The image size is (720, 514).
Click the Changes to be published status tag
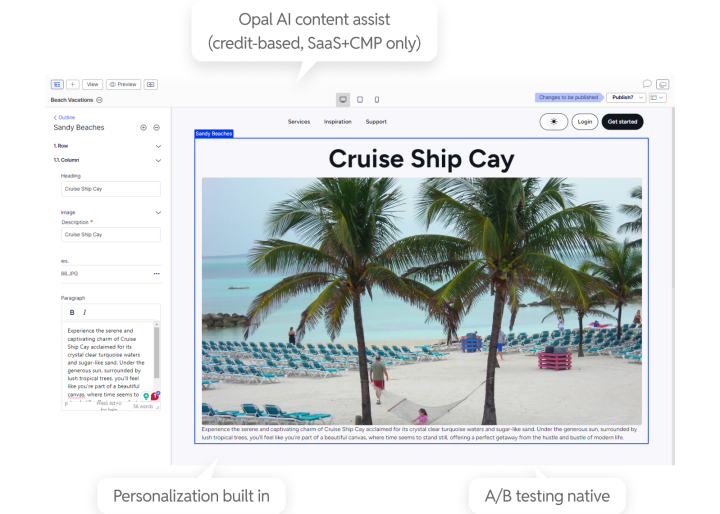[x=568, y=97]
